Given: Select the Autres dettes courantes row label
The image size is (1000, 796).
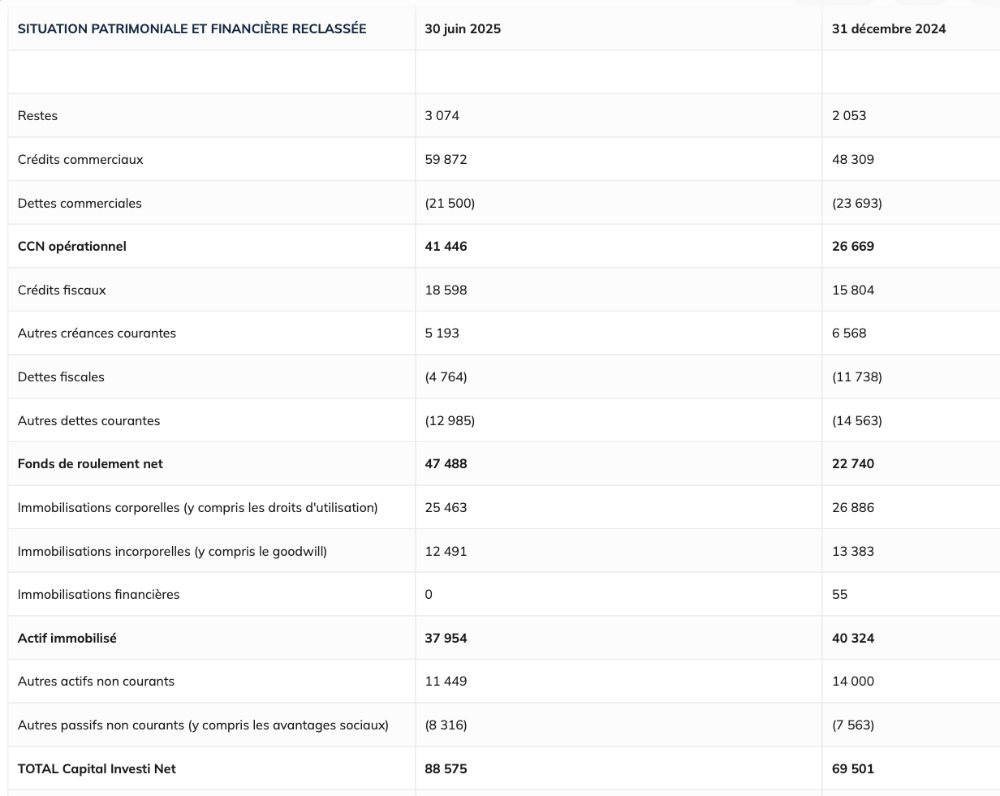Looking at the screenshot, I should pyautogui.click(x=89, y=421).
